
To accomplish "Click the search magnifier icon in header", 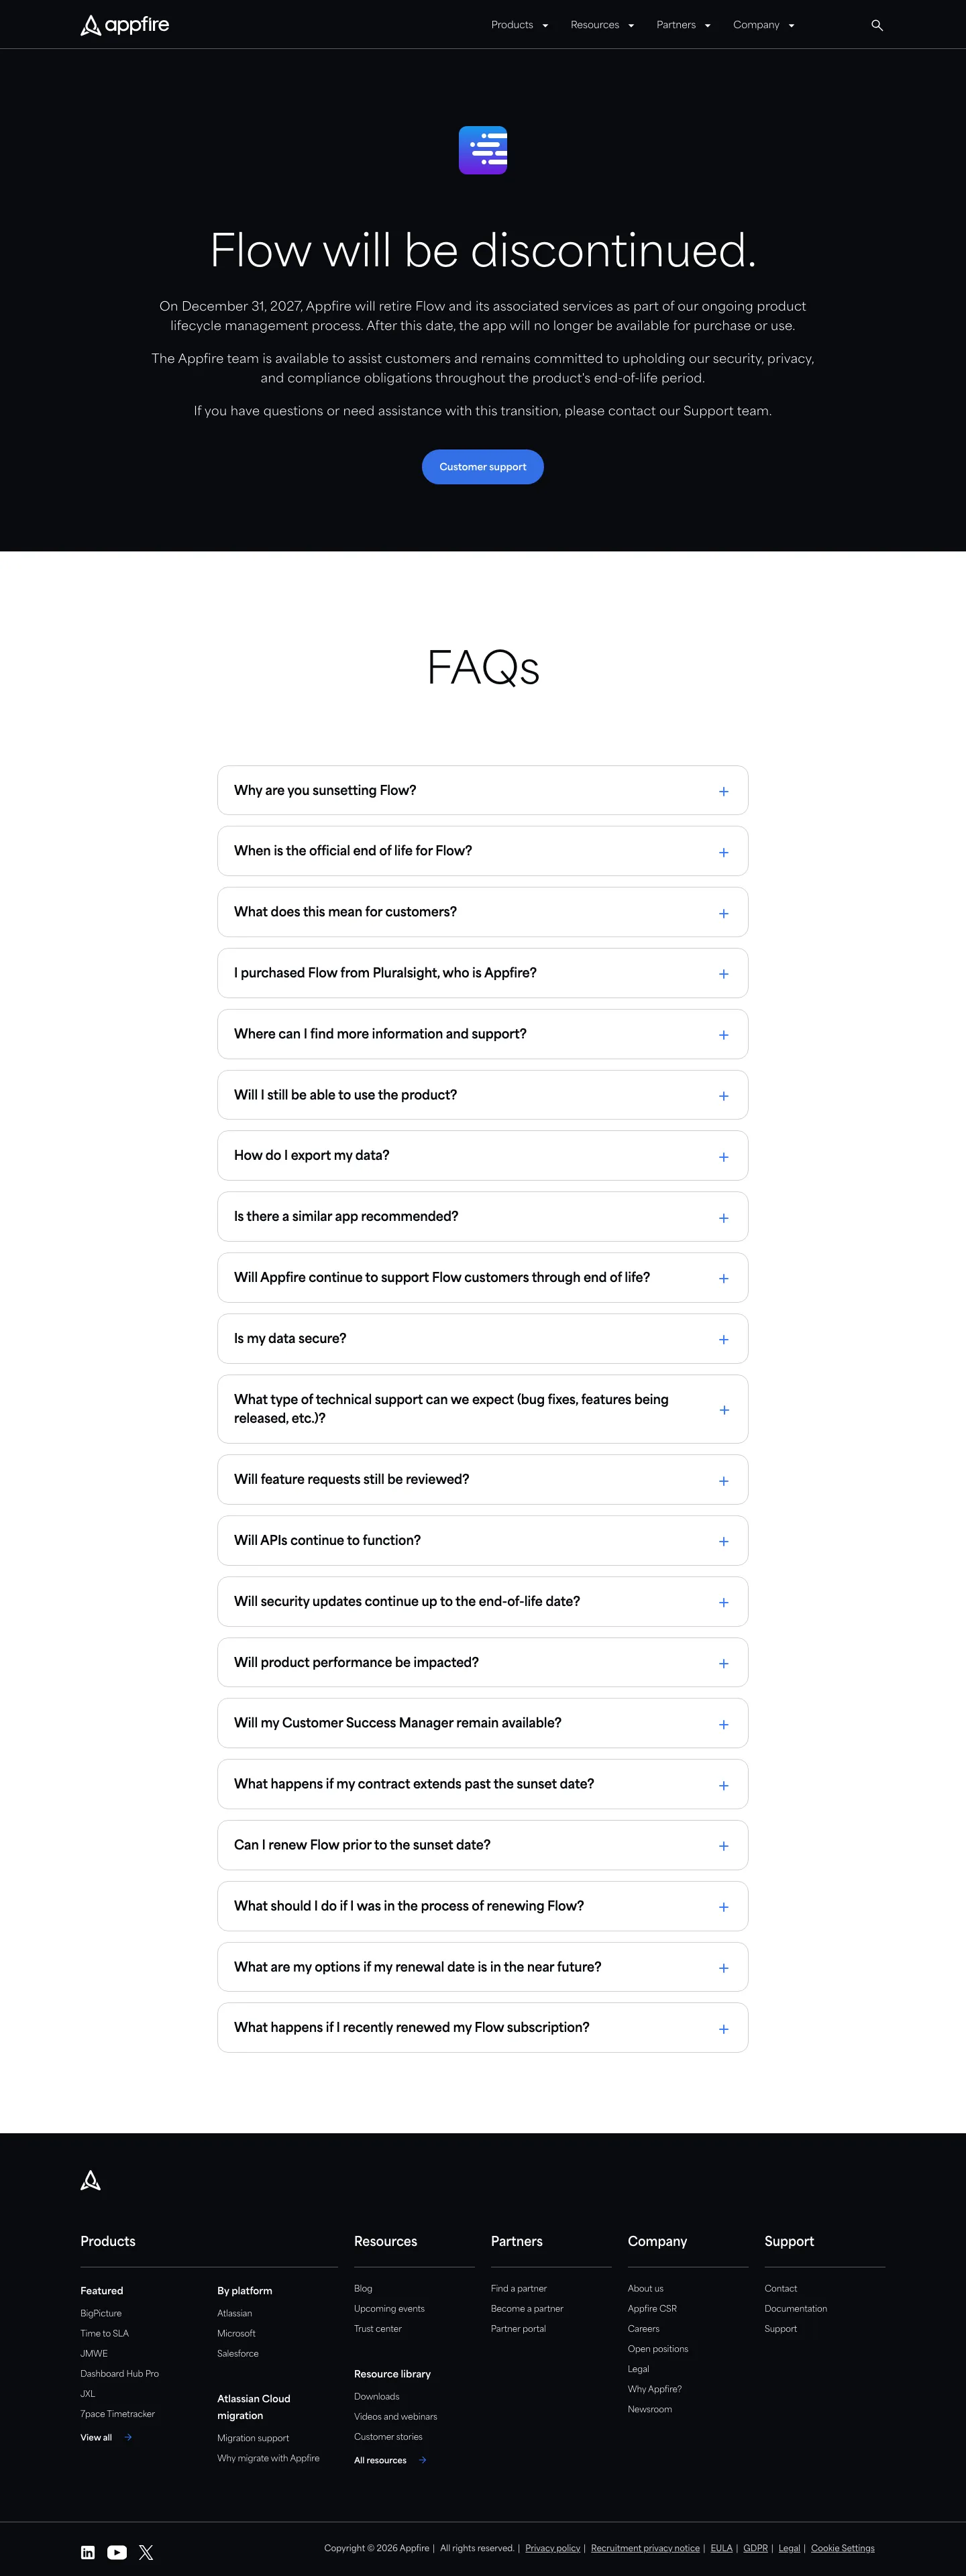I will [x=877, y=25].
